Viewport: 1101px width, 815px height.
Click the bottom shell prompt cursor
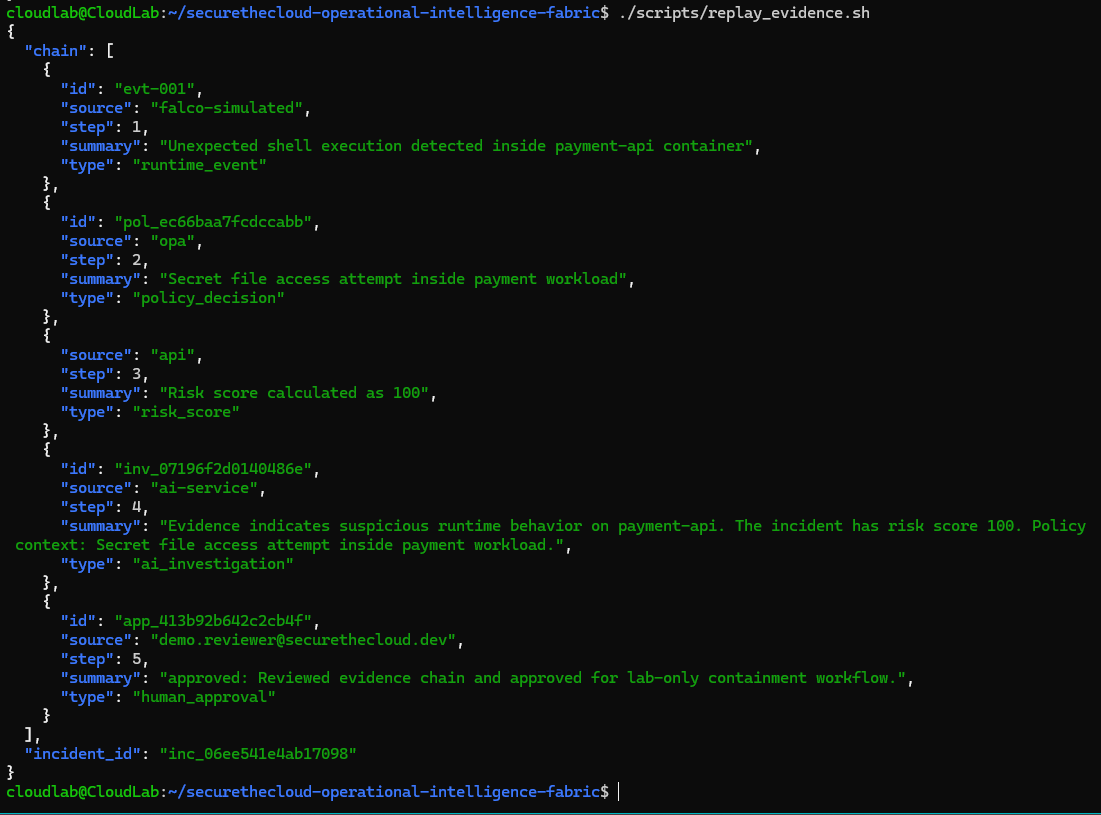[x=619, y=792]
